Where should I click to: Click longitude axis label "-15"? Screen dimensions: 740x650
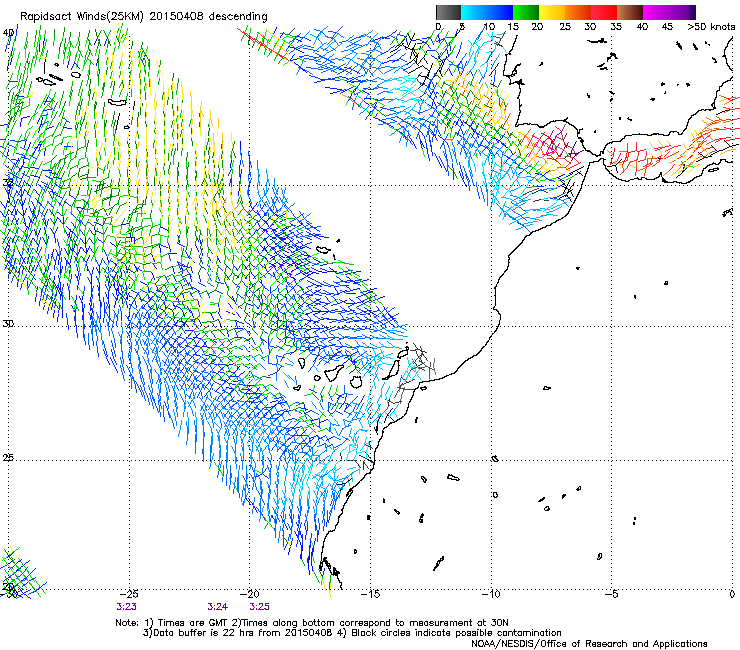pos(370,594)
